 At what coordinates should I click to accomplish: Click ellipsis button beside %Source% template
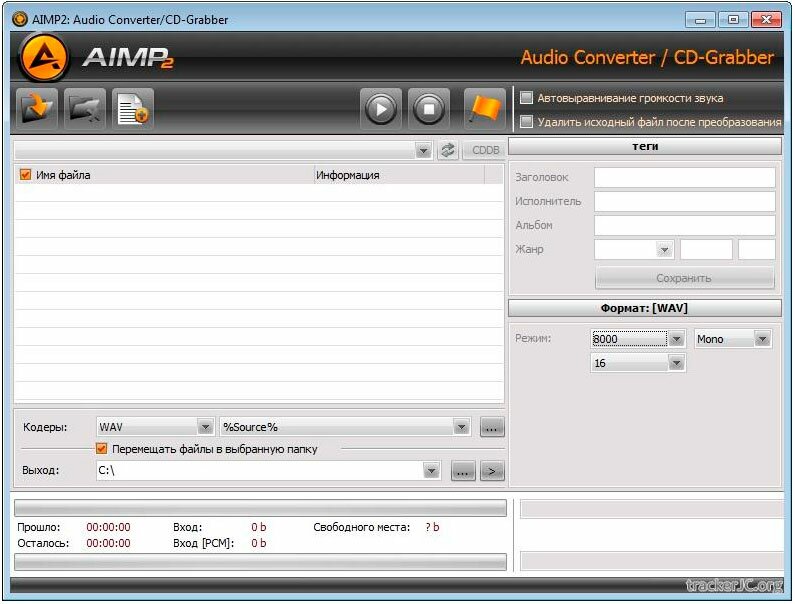(x=492, y=428)
